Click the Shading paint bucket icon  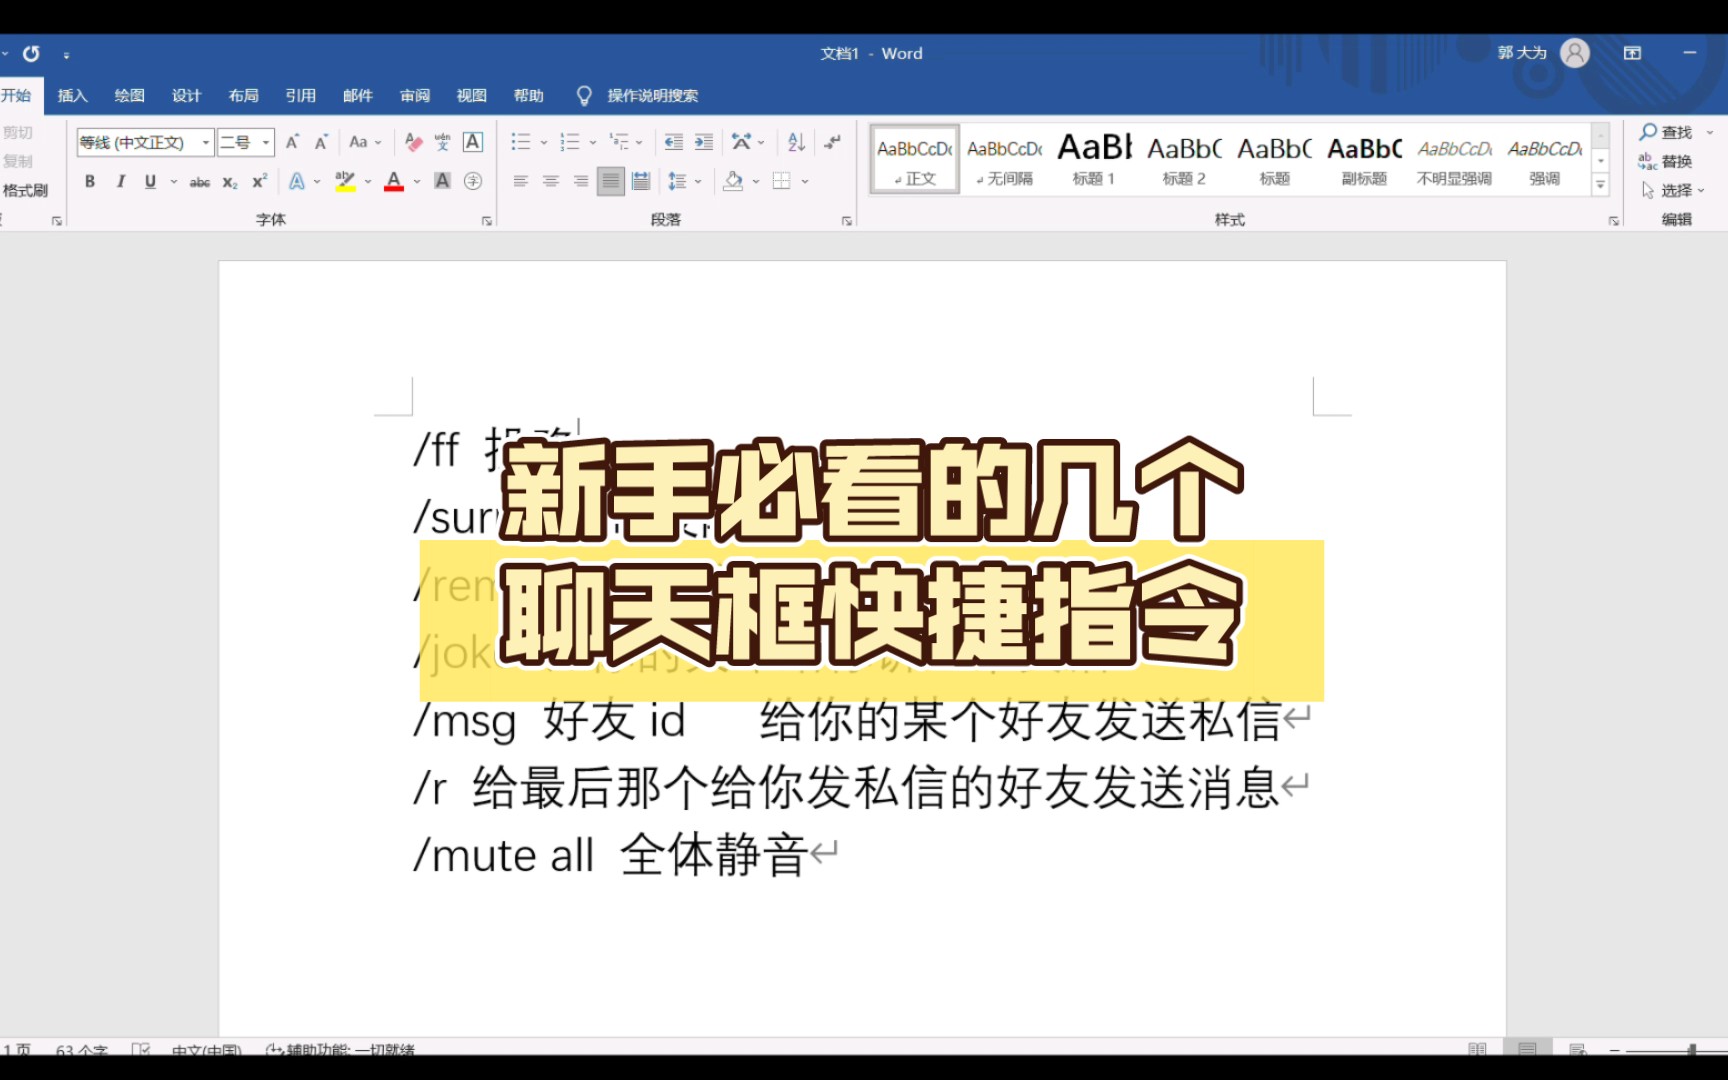click(x=733, y=181)
